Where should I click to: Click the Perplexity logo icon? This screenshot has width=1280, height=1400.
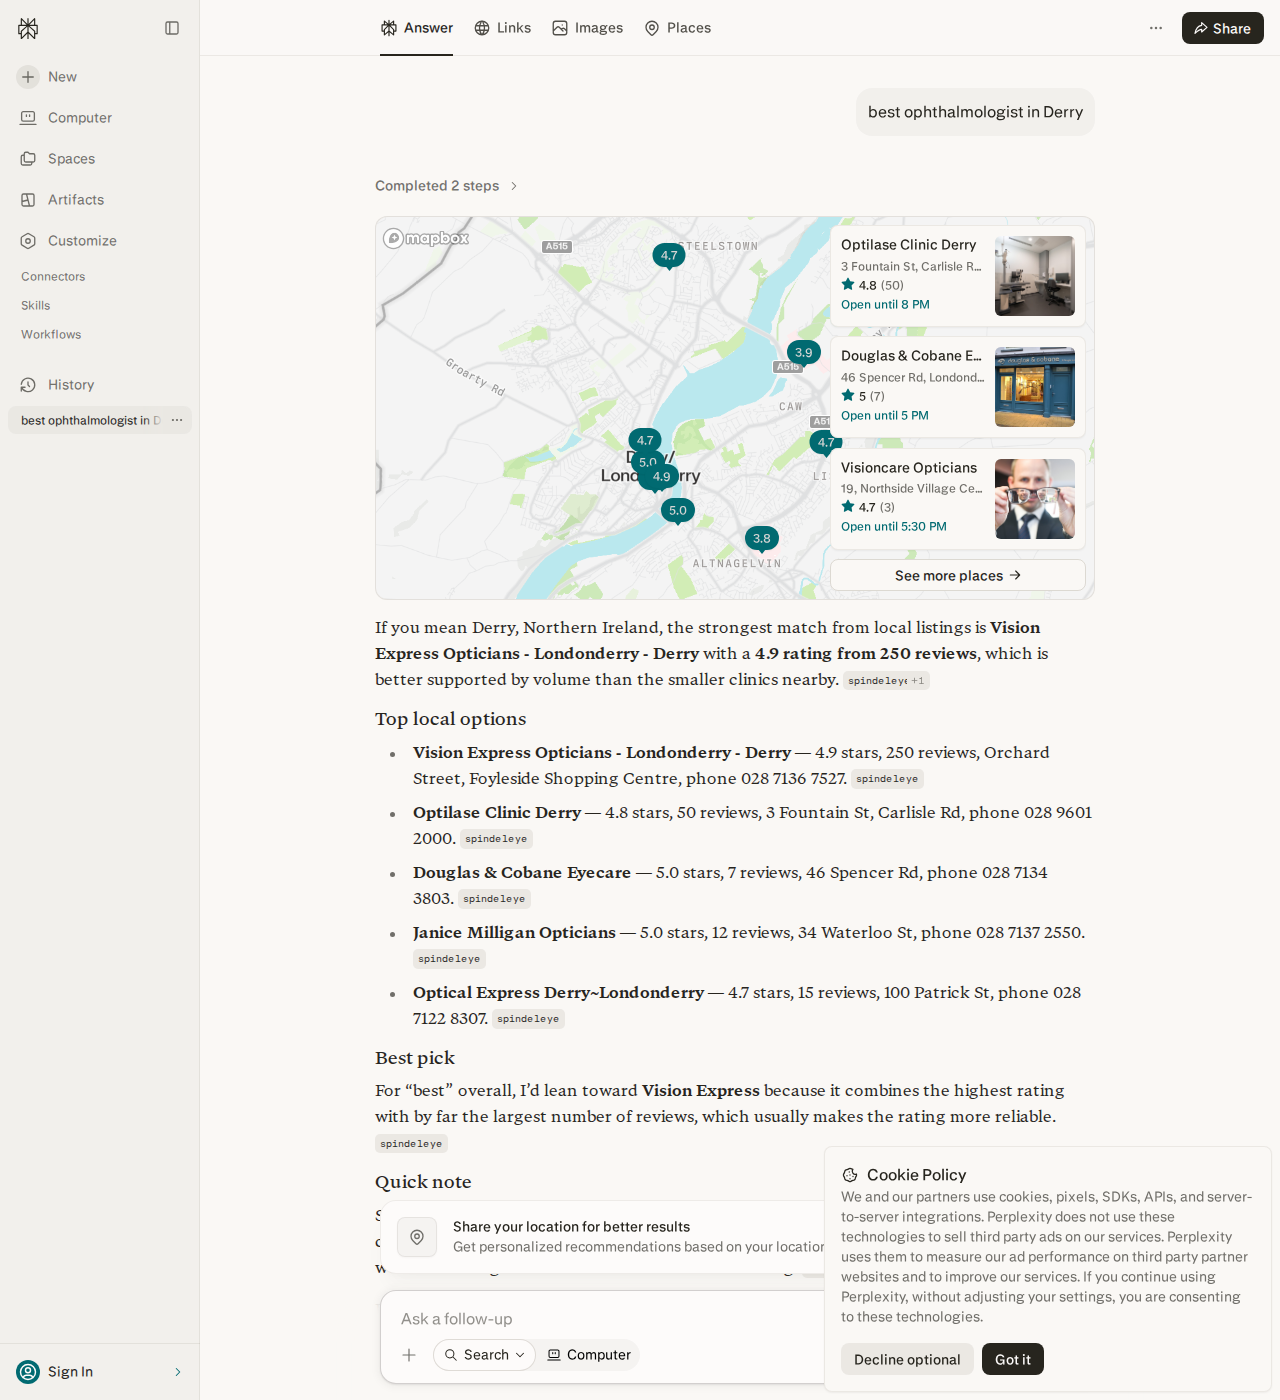click(28, 28)
